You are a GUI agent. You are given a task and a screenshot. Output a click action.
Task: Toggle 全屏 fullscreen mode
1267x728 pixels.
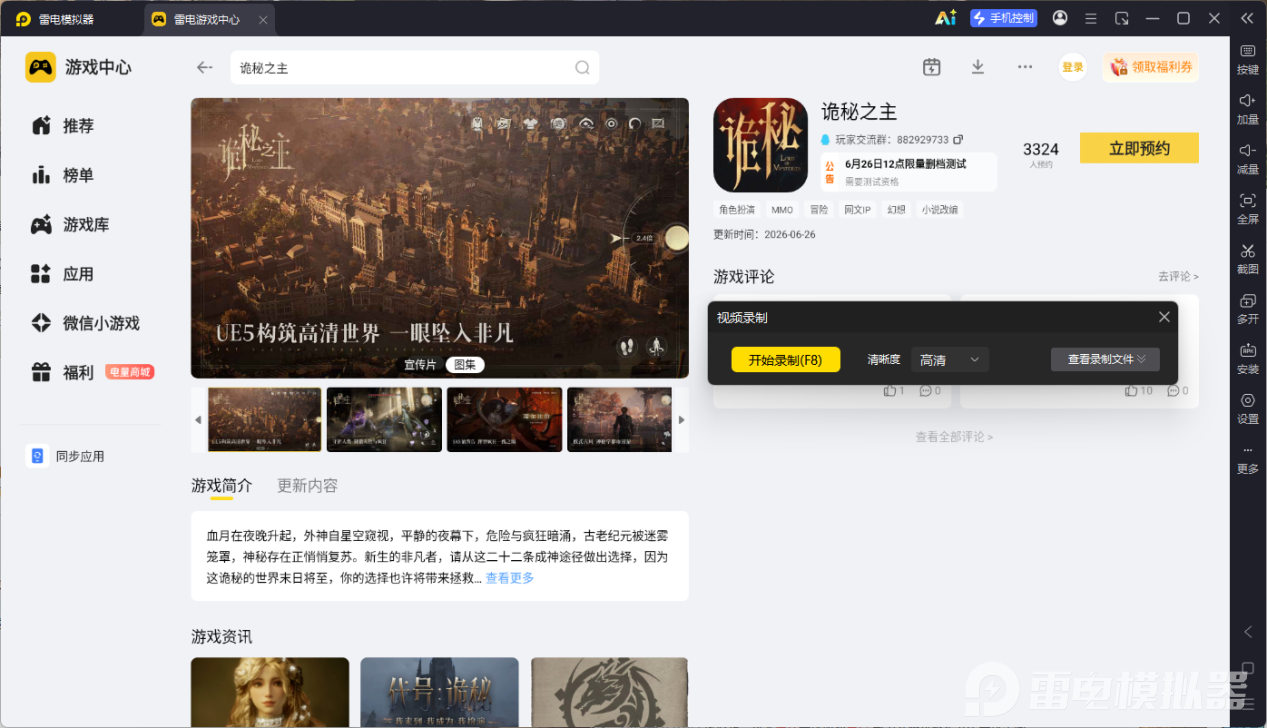pos(1248,209)
